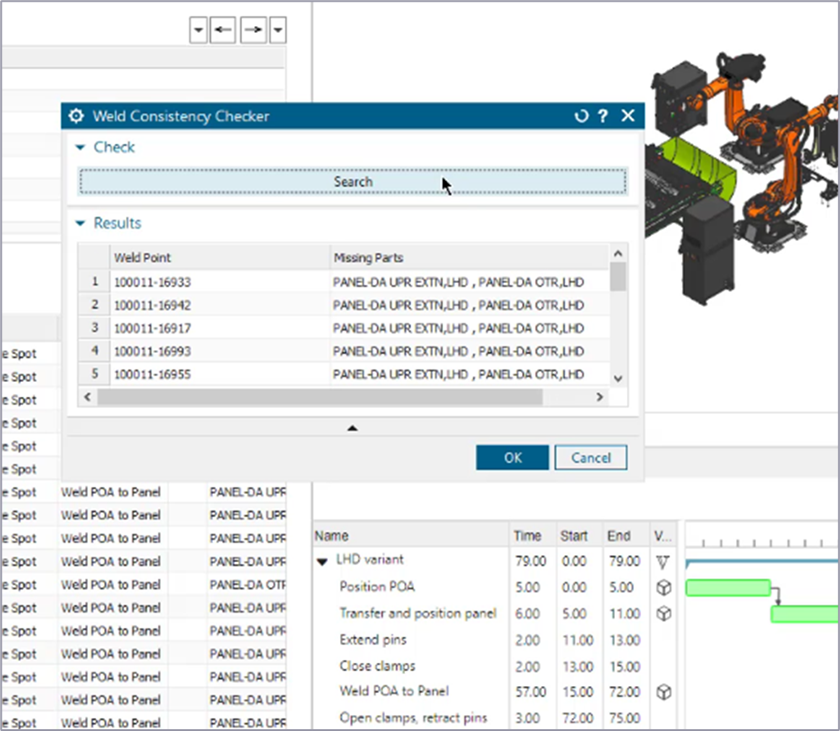Collapse the Results section
This screenshot has height=731, width=840.
80,223
